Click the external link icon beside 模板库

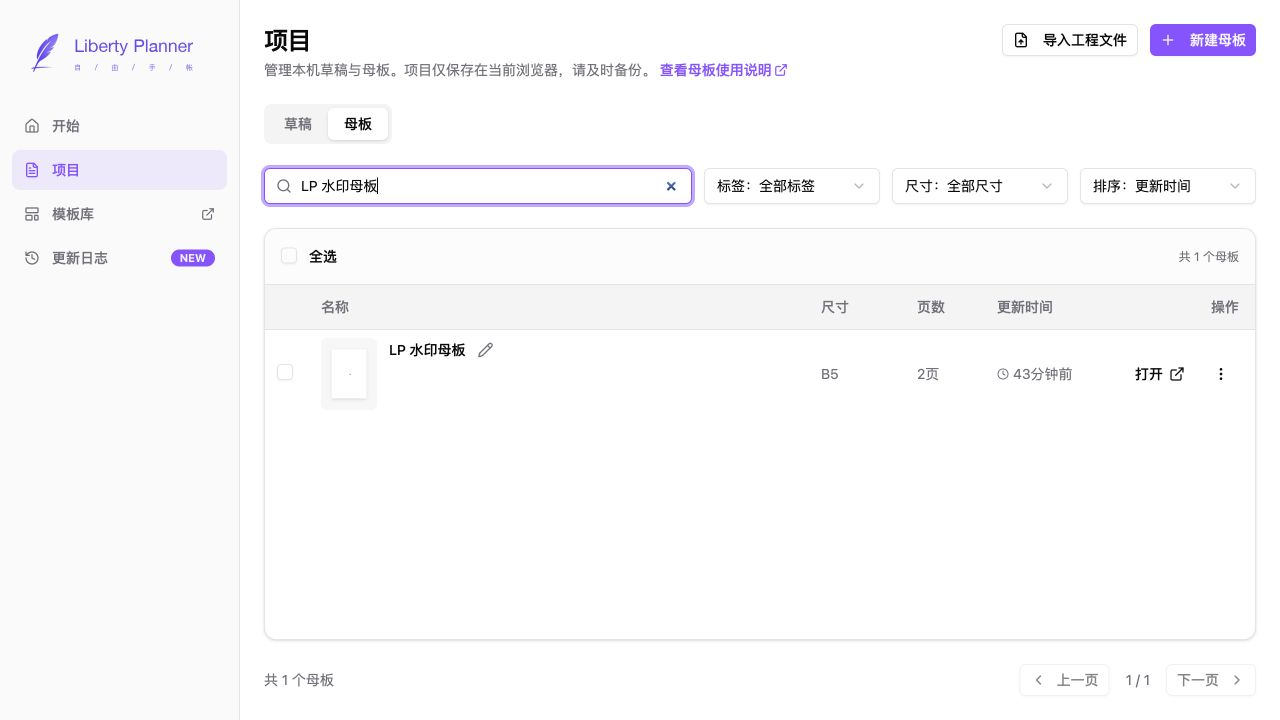(x=208, y=214)
